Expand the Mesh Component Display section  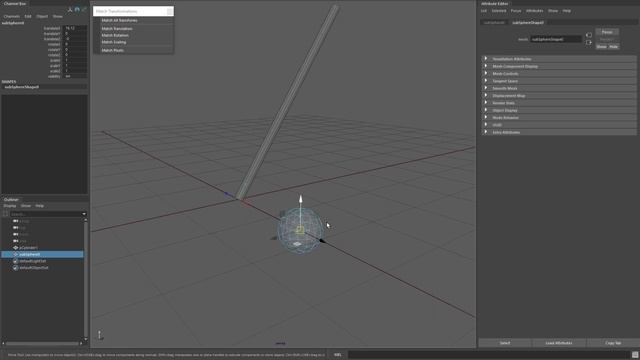click(559, 66)
